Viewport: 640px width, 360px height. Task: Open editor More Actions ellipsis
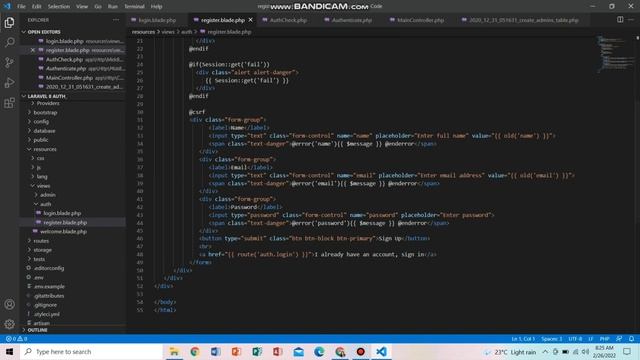tap(631, 20)
